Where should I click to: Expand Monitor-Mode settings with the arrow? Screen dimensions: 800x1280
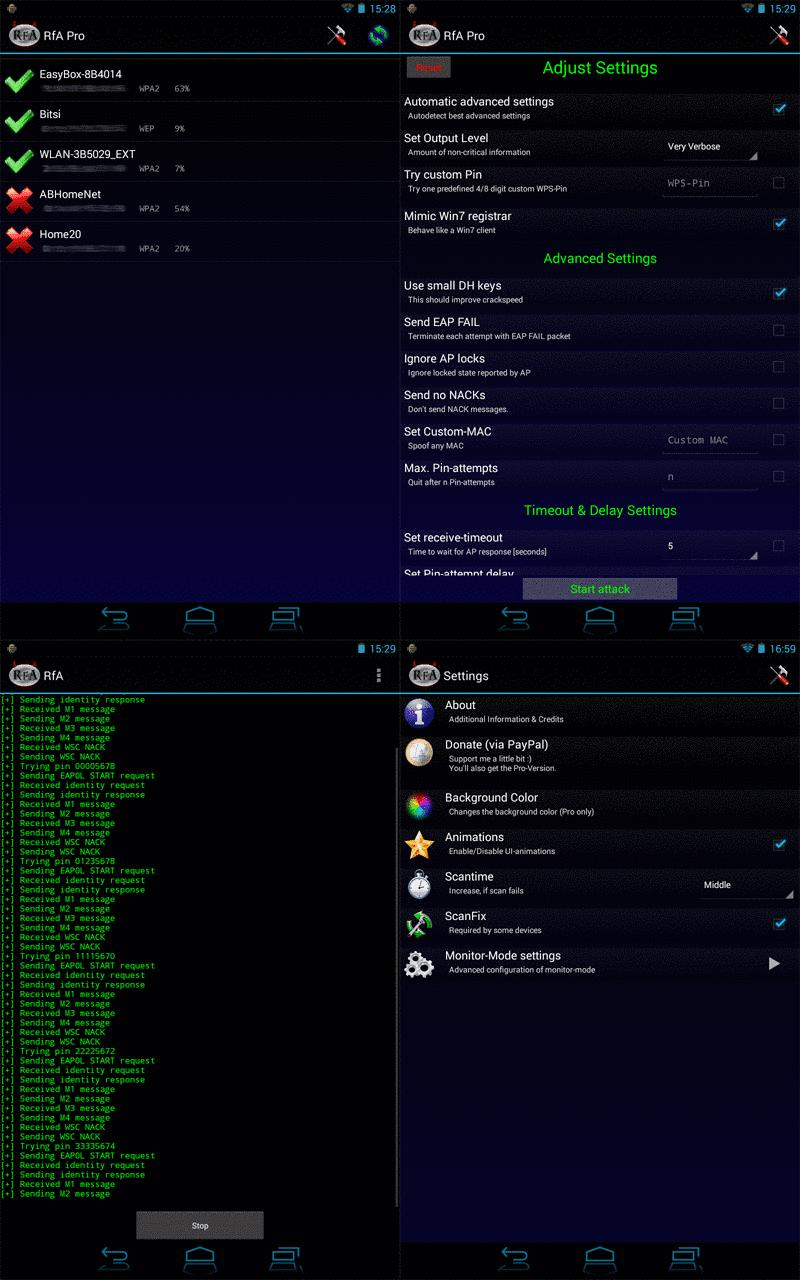coord(774,964)
